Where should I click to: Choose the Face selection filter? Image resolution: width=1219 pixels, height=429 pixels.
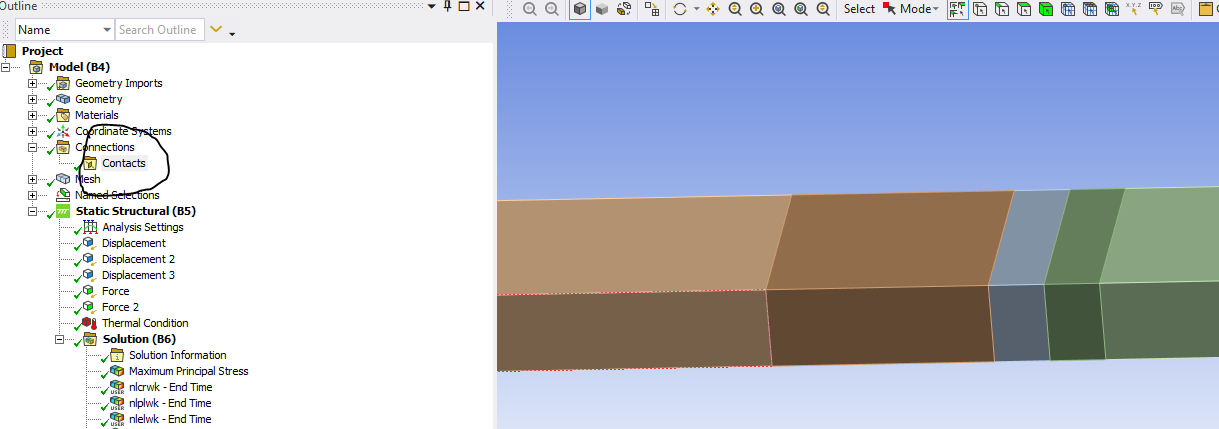click(x=1024, y=9)
